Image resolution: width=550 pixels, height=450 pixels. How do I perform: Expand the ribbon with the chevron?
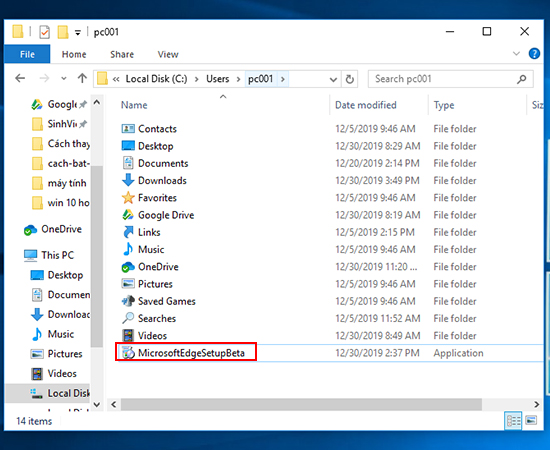[x=516, y=54]
